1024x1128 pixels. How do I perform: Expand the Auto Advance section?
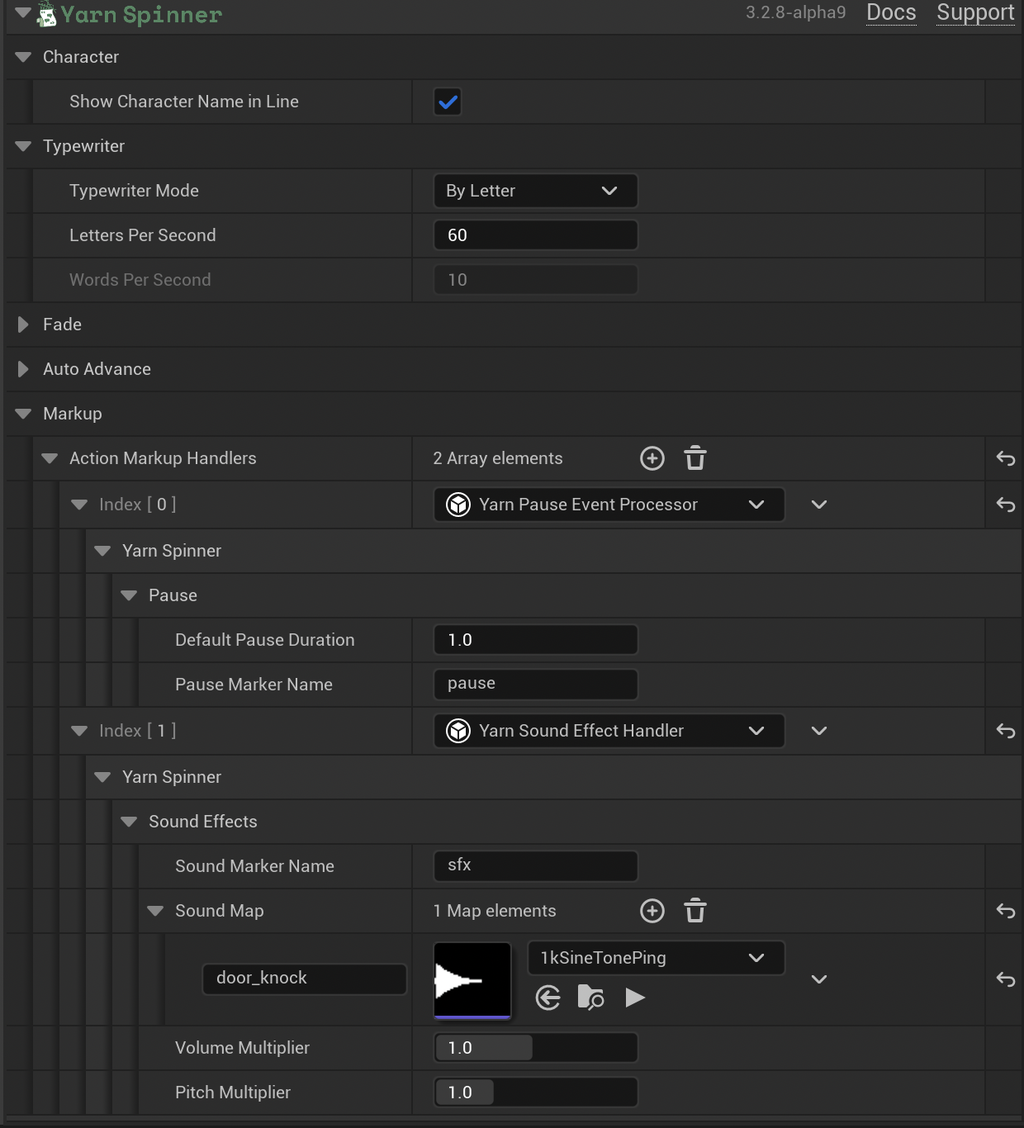click(23, 369)
